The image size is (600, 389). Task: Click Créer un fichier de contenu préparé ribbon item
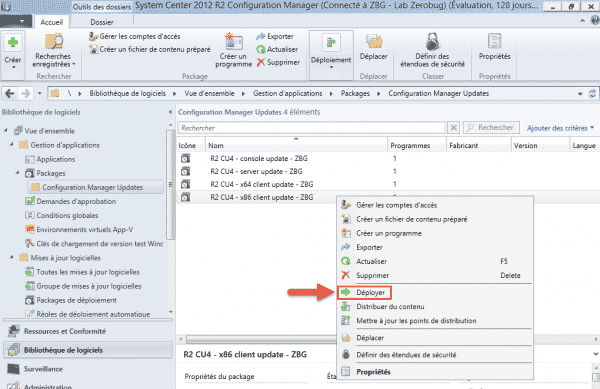point(150,49)
